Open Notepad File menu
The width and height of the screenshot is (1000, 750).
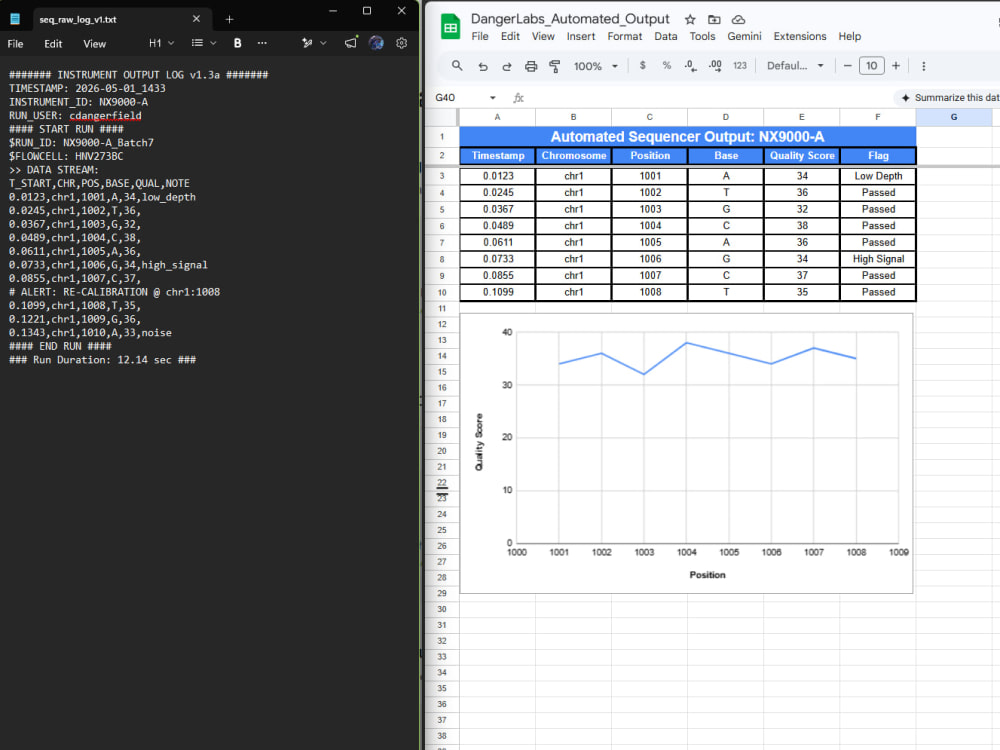pyautogui.click(x=15, y=44)
